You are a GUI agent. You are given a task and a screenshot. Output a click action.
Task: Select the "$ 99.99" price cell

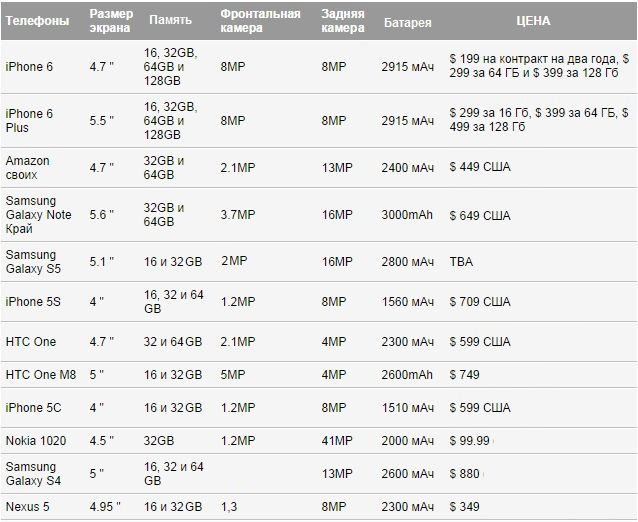click(x=470, y=441)
